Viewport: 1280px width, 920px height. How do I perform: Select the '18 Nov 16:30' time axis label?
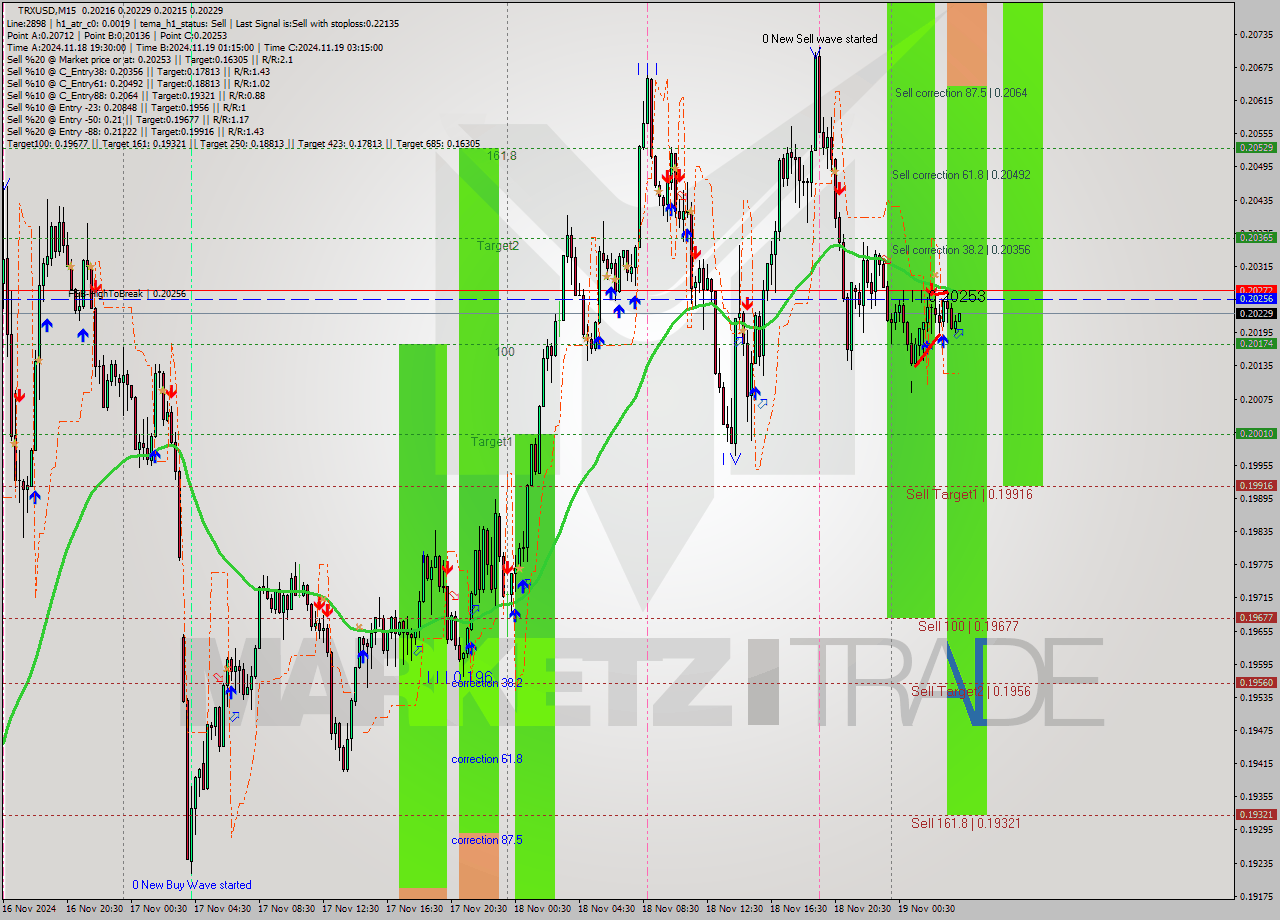(x=801, y=909)
